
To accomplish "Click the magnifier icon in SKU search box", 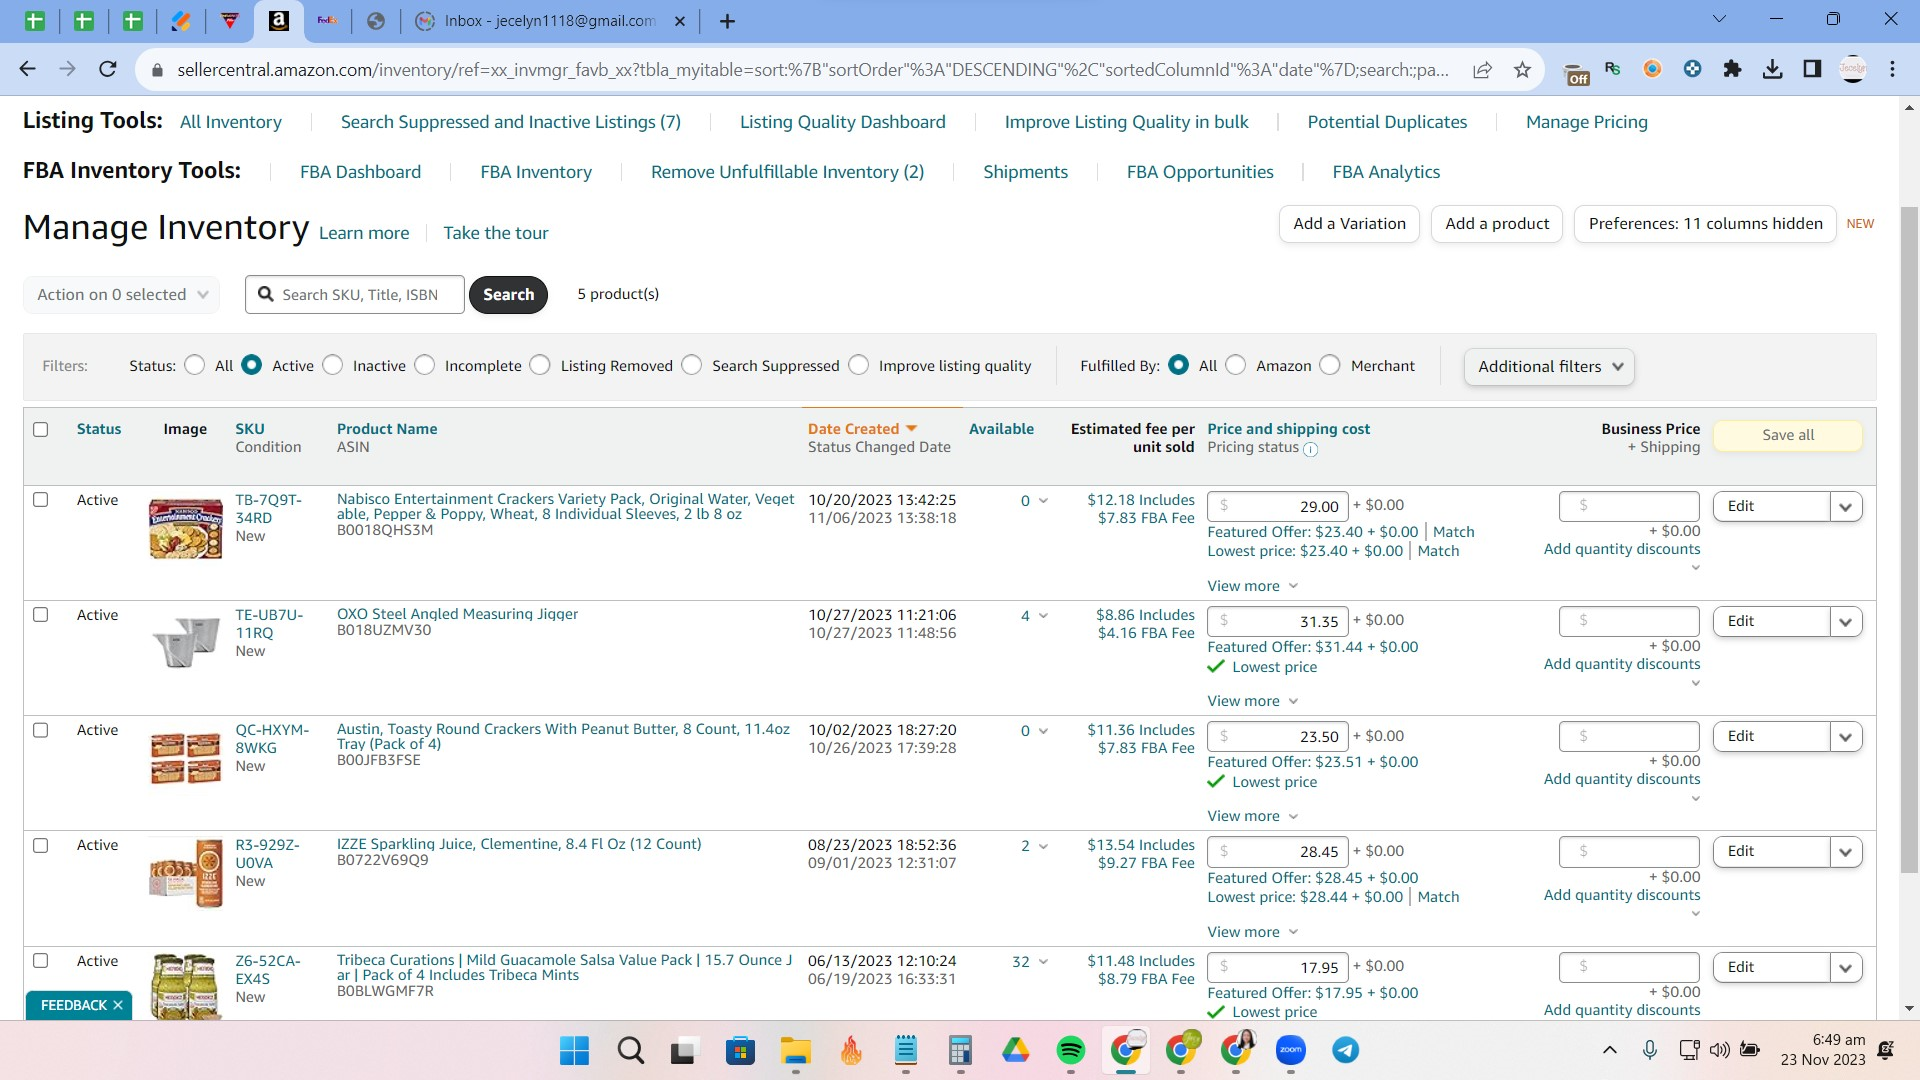I will [x=265, y=294].
